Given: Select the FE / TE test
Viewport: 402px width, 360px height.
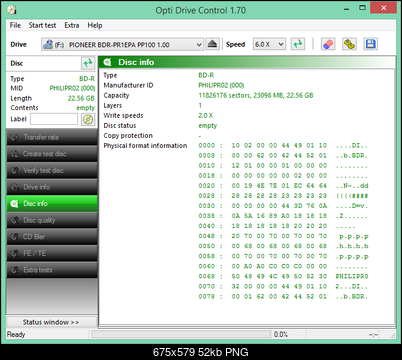Looking at the screenshot, I should [52, 253].
